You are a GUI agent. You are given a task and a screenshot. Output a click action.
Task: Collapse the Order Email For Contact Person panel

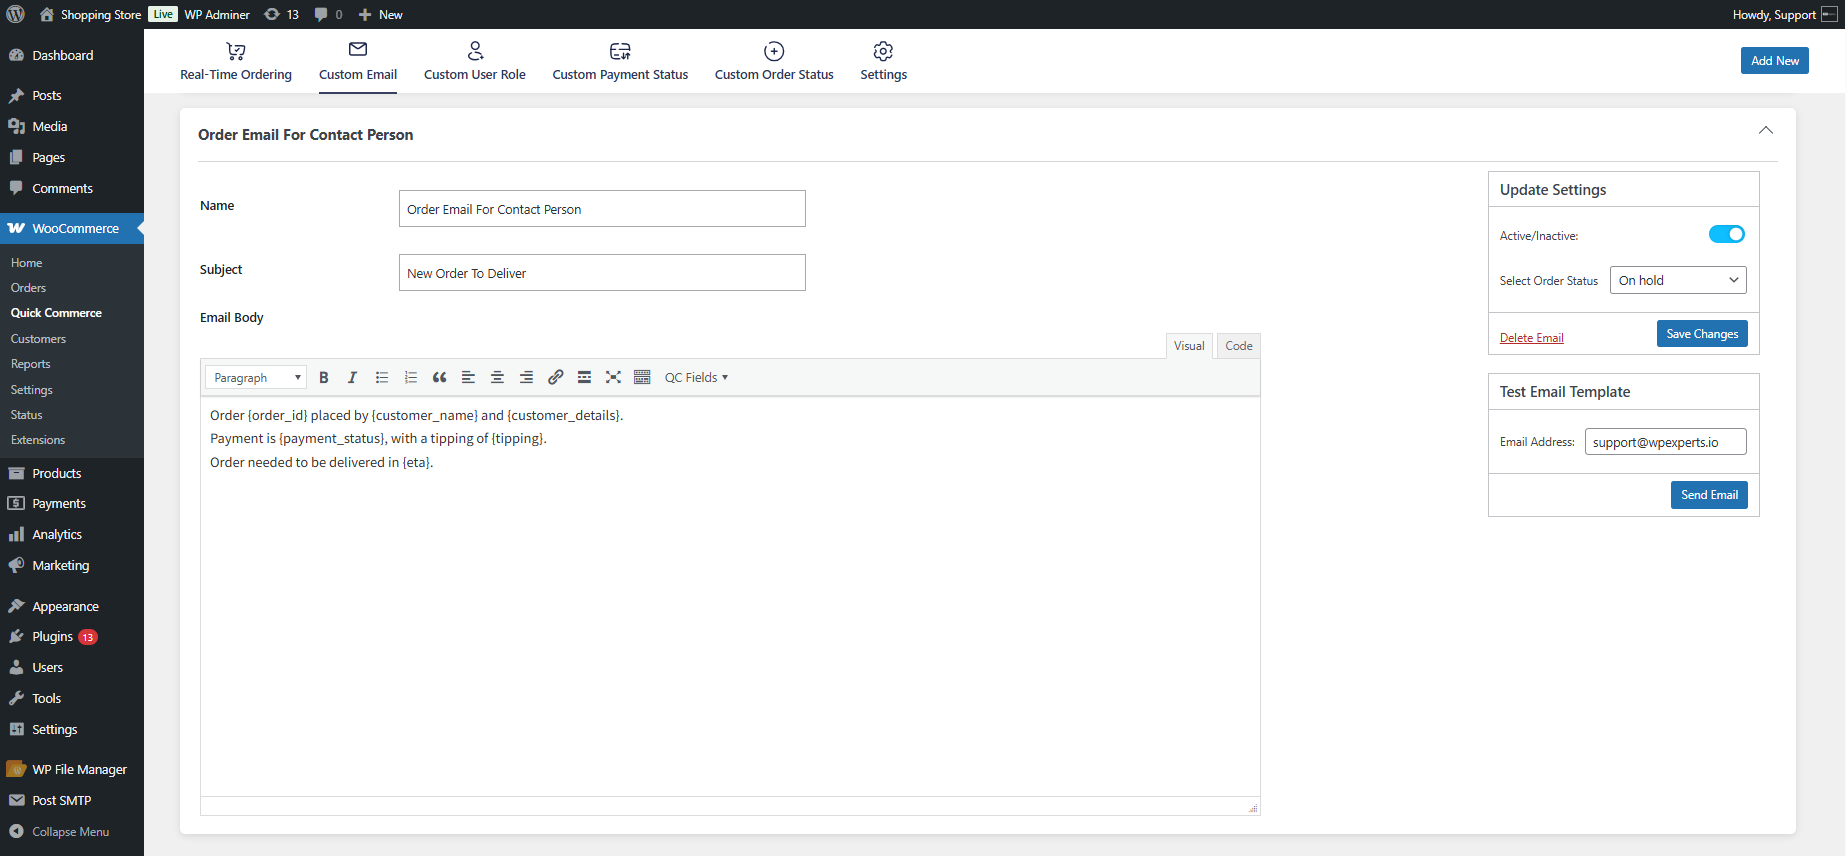(x=1765, y=131)
